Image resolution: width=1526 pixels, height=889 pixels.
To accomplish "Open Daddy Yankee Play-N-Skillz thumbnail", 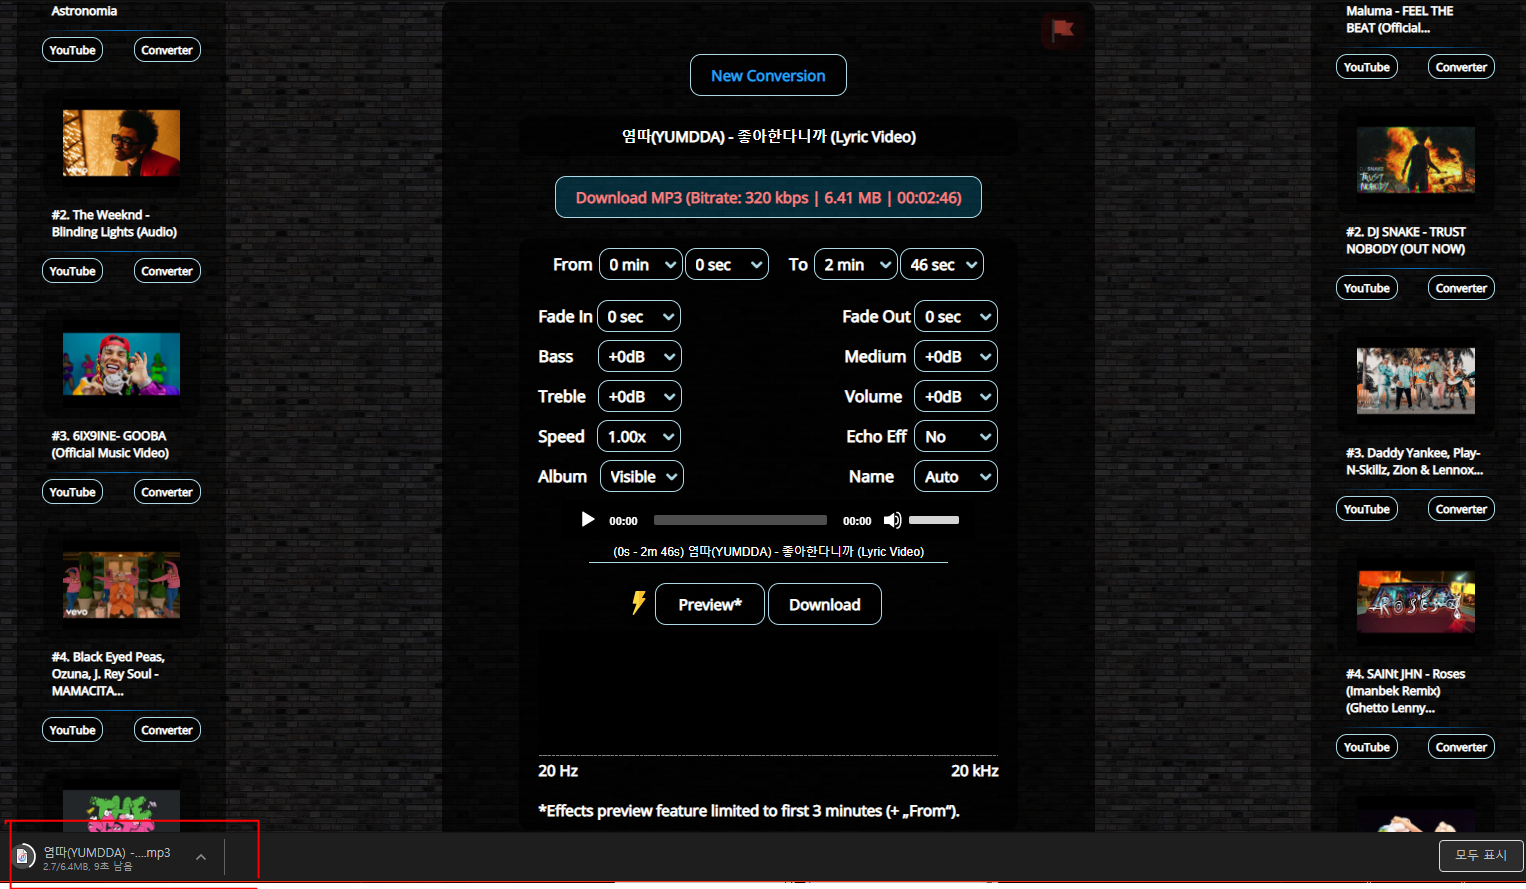I will [x=1415, y=381].
